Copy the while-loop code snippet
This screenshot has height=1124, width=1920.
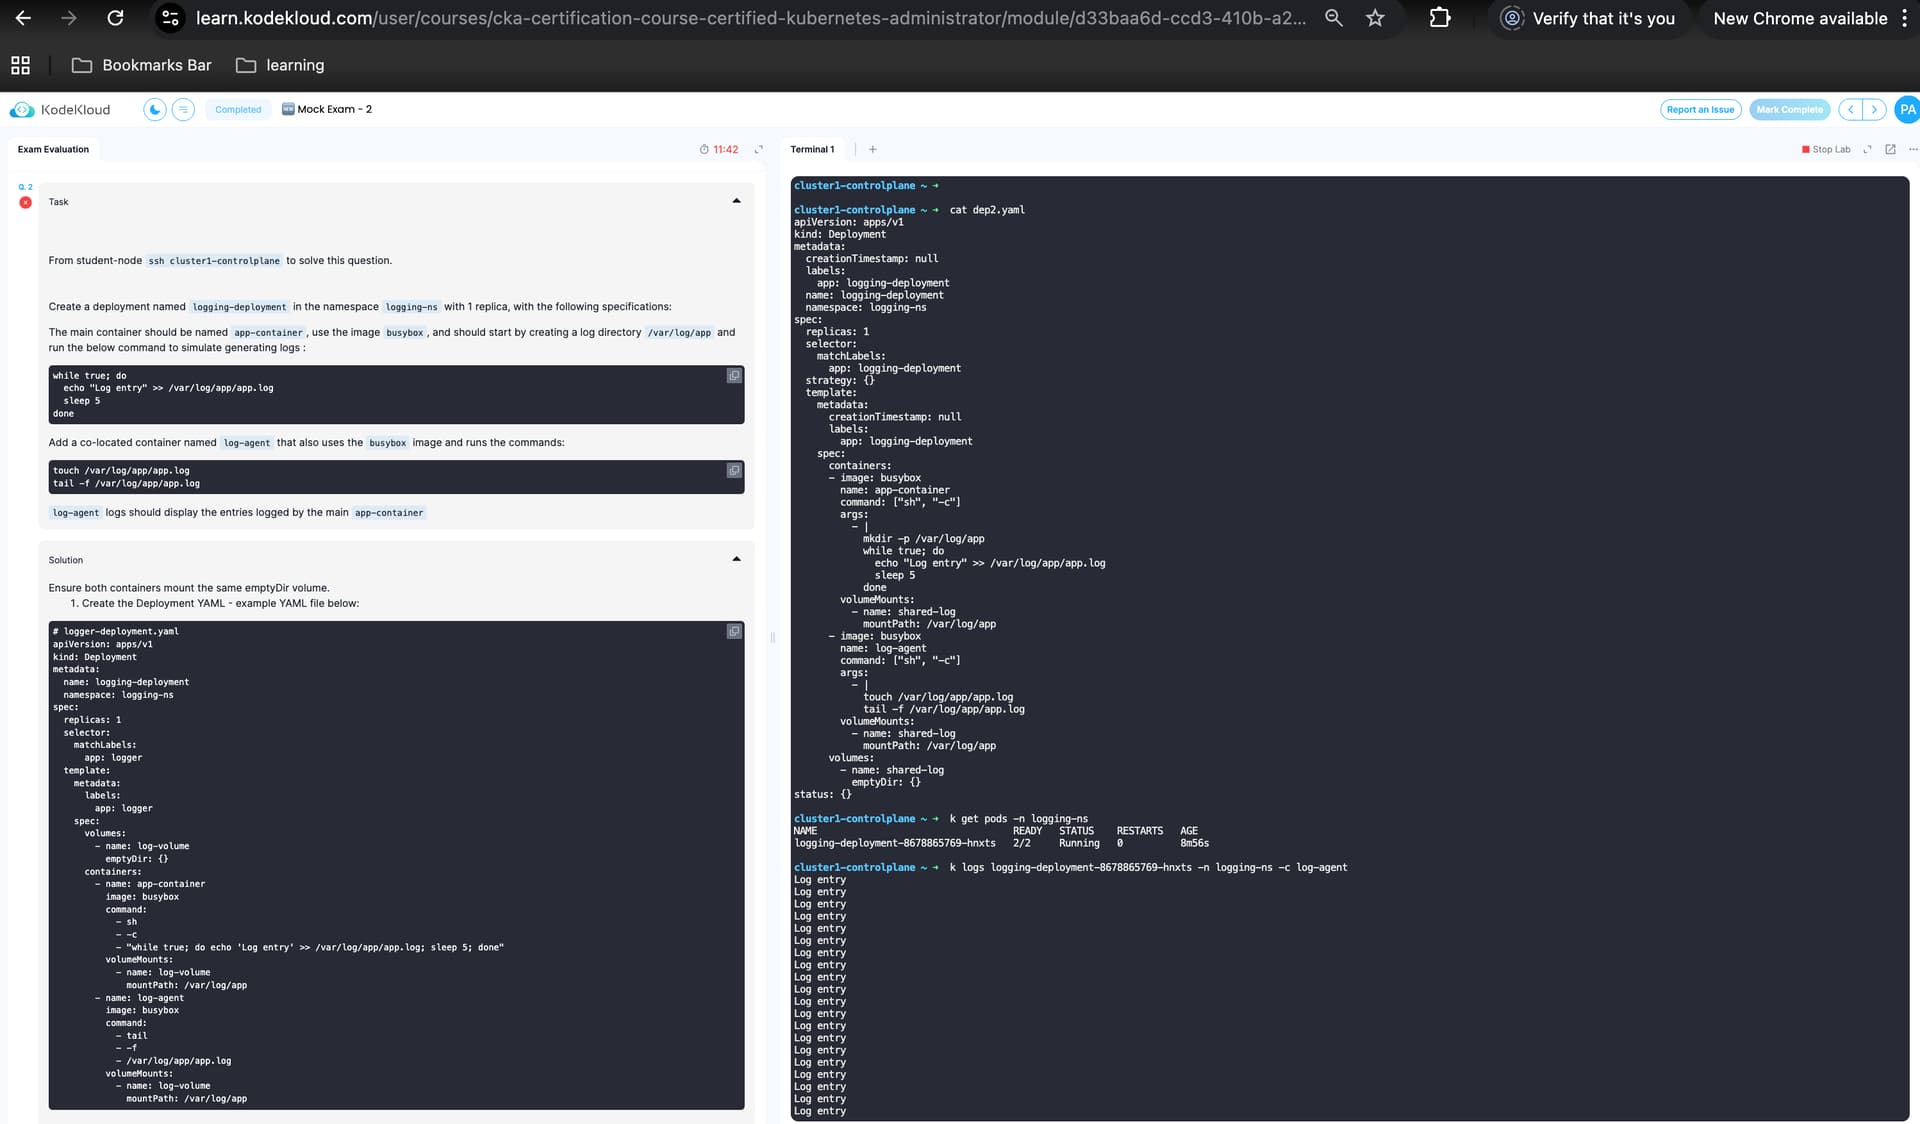(734, 376)
